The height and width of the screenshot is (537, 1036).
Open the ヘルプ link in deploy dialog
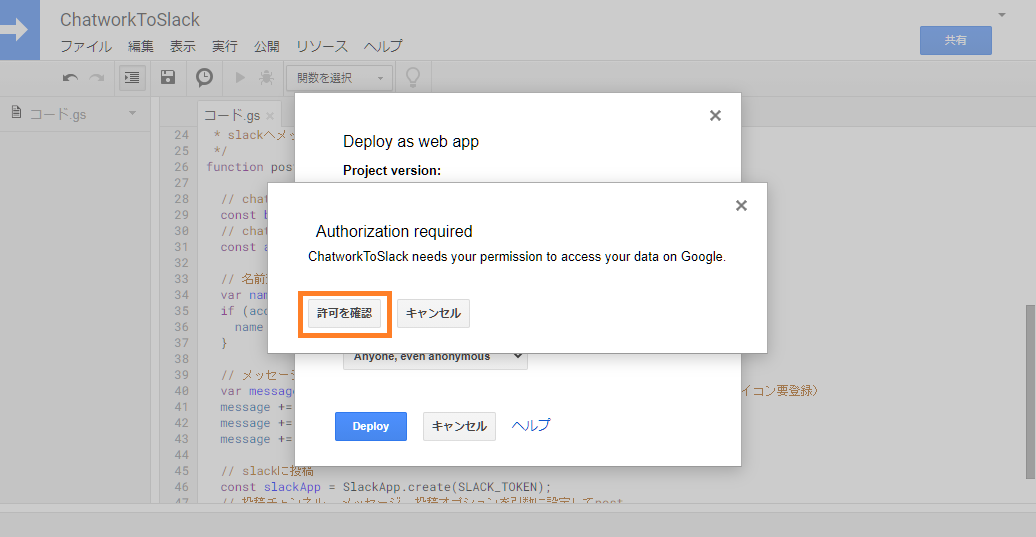[x=531, y=425]
